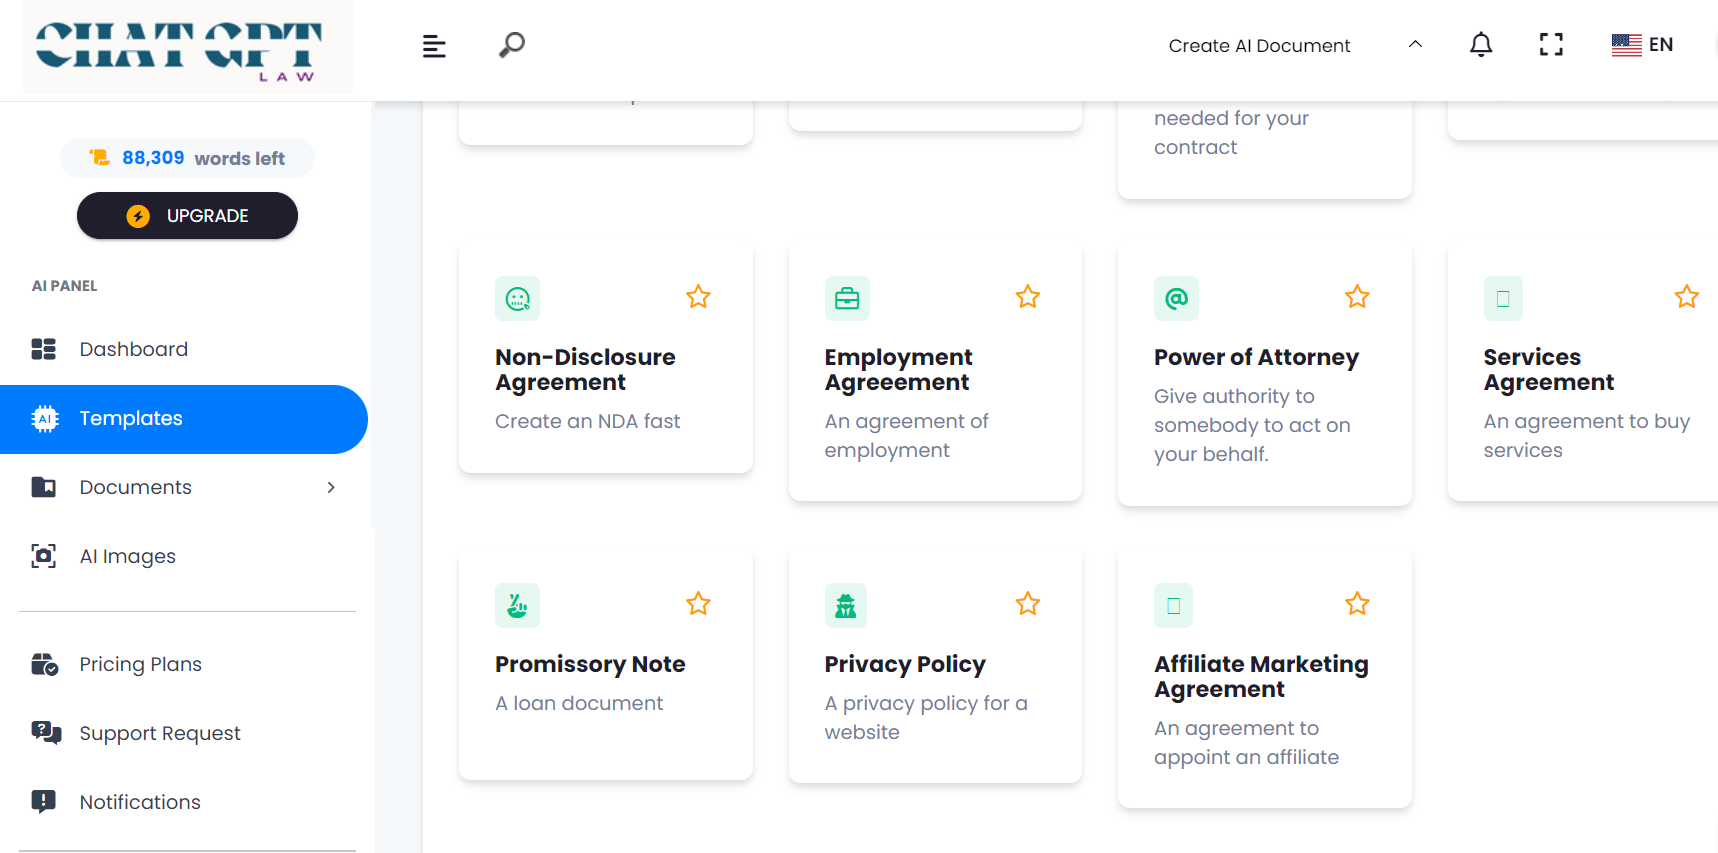Click the Privacy Policy template icon
The width and height of the screenshot is (1718, 853).
tap(846, 606)
